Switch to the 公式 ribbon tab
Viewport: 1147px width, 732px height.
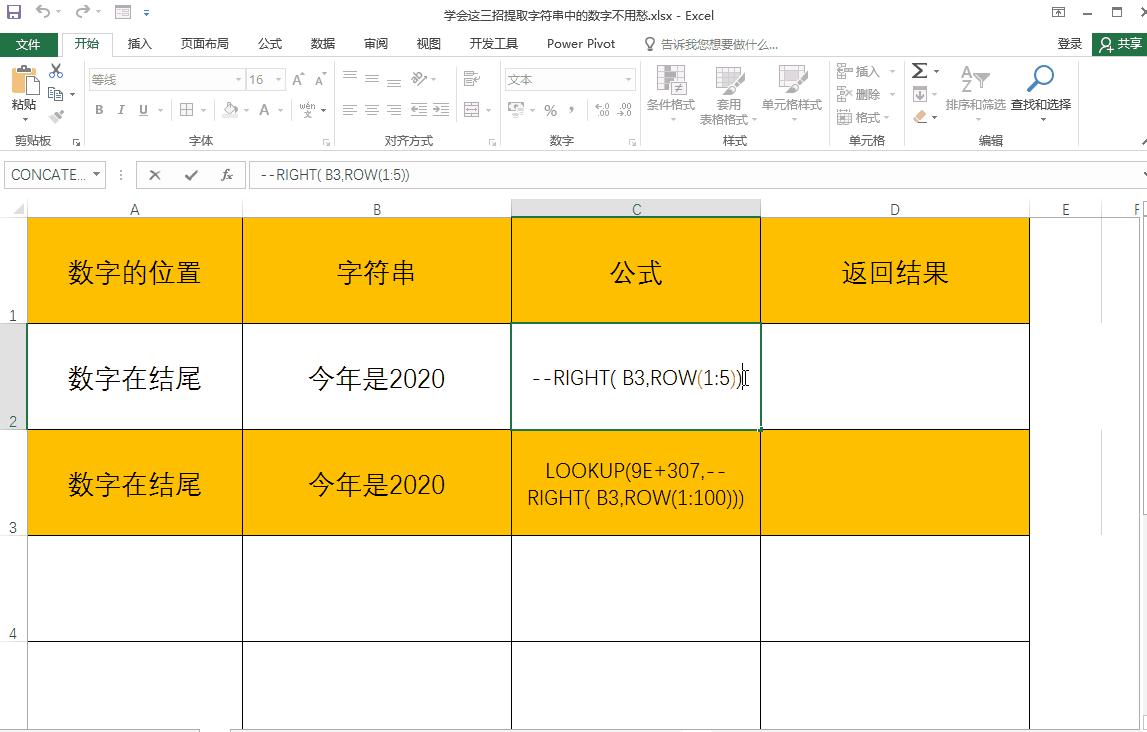(x=268, y=43)
